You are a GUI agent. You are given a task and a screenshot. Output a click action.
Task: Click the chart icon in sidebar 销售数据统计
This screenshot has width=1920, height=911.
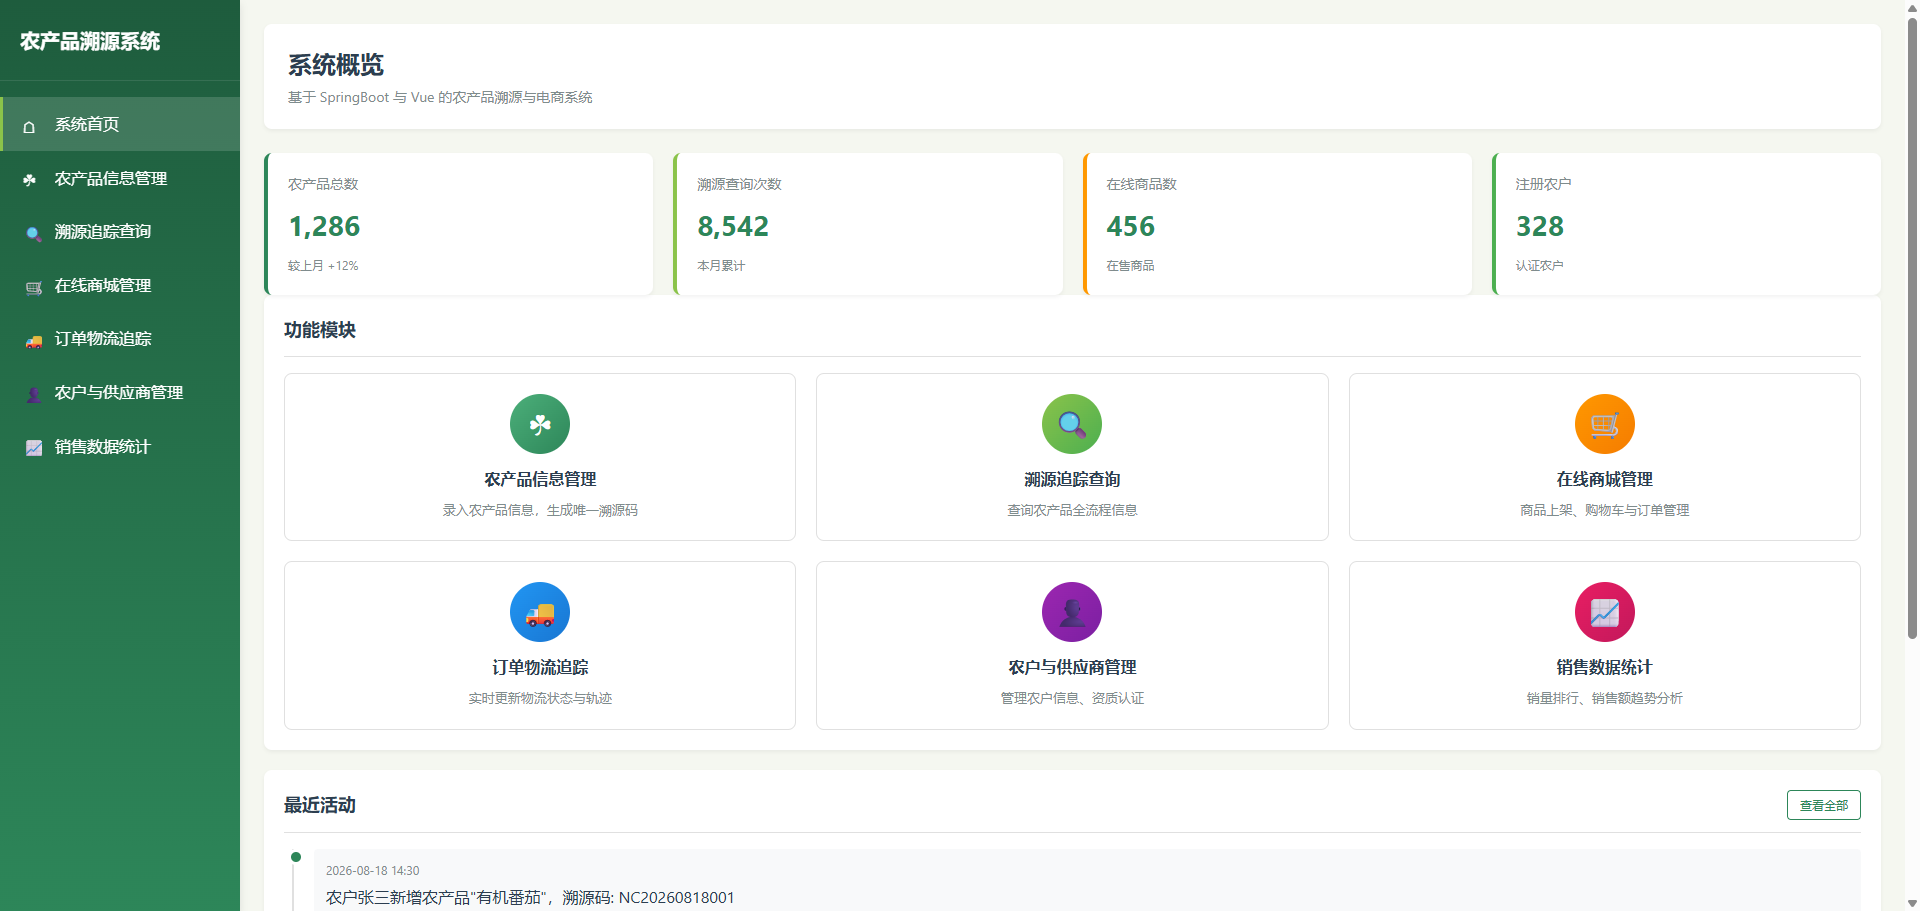33,448
